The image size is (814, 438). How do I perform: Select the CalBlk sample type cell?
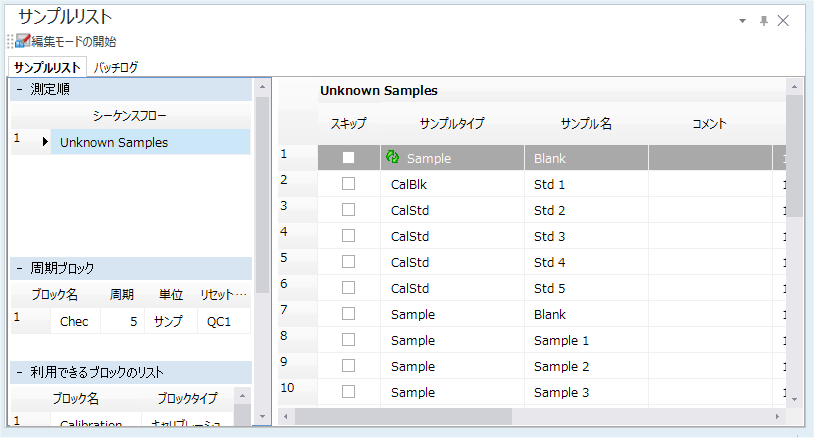pyautogui.click(x=452, y=184)
